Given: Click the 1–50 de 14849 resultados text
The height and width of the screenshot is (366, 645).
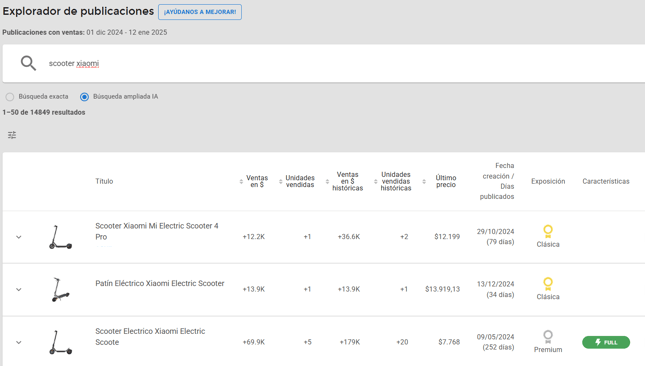Looking at the screenshot, I should coord(44,112).
